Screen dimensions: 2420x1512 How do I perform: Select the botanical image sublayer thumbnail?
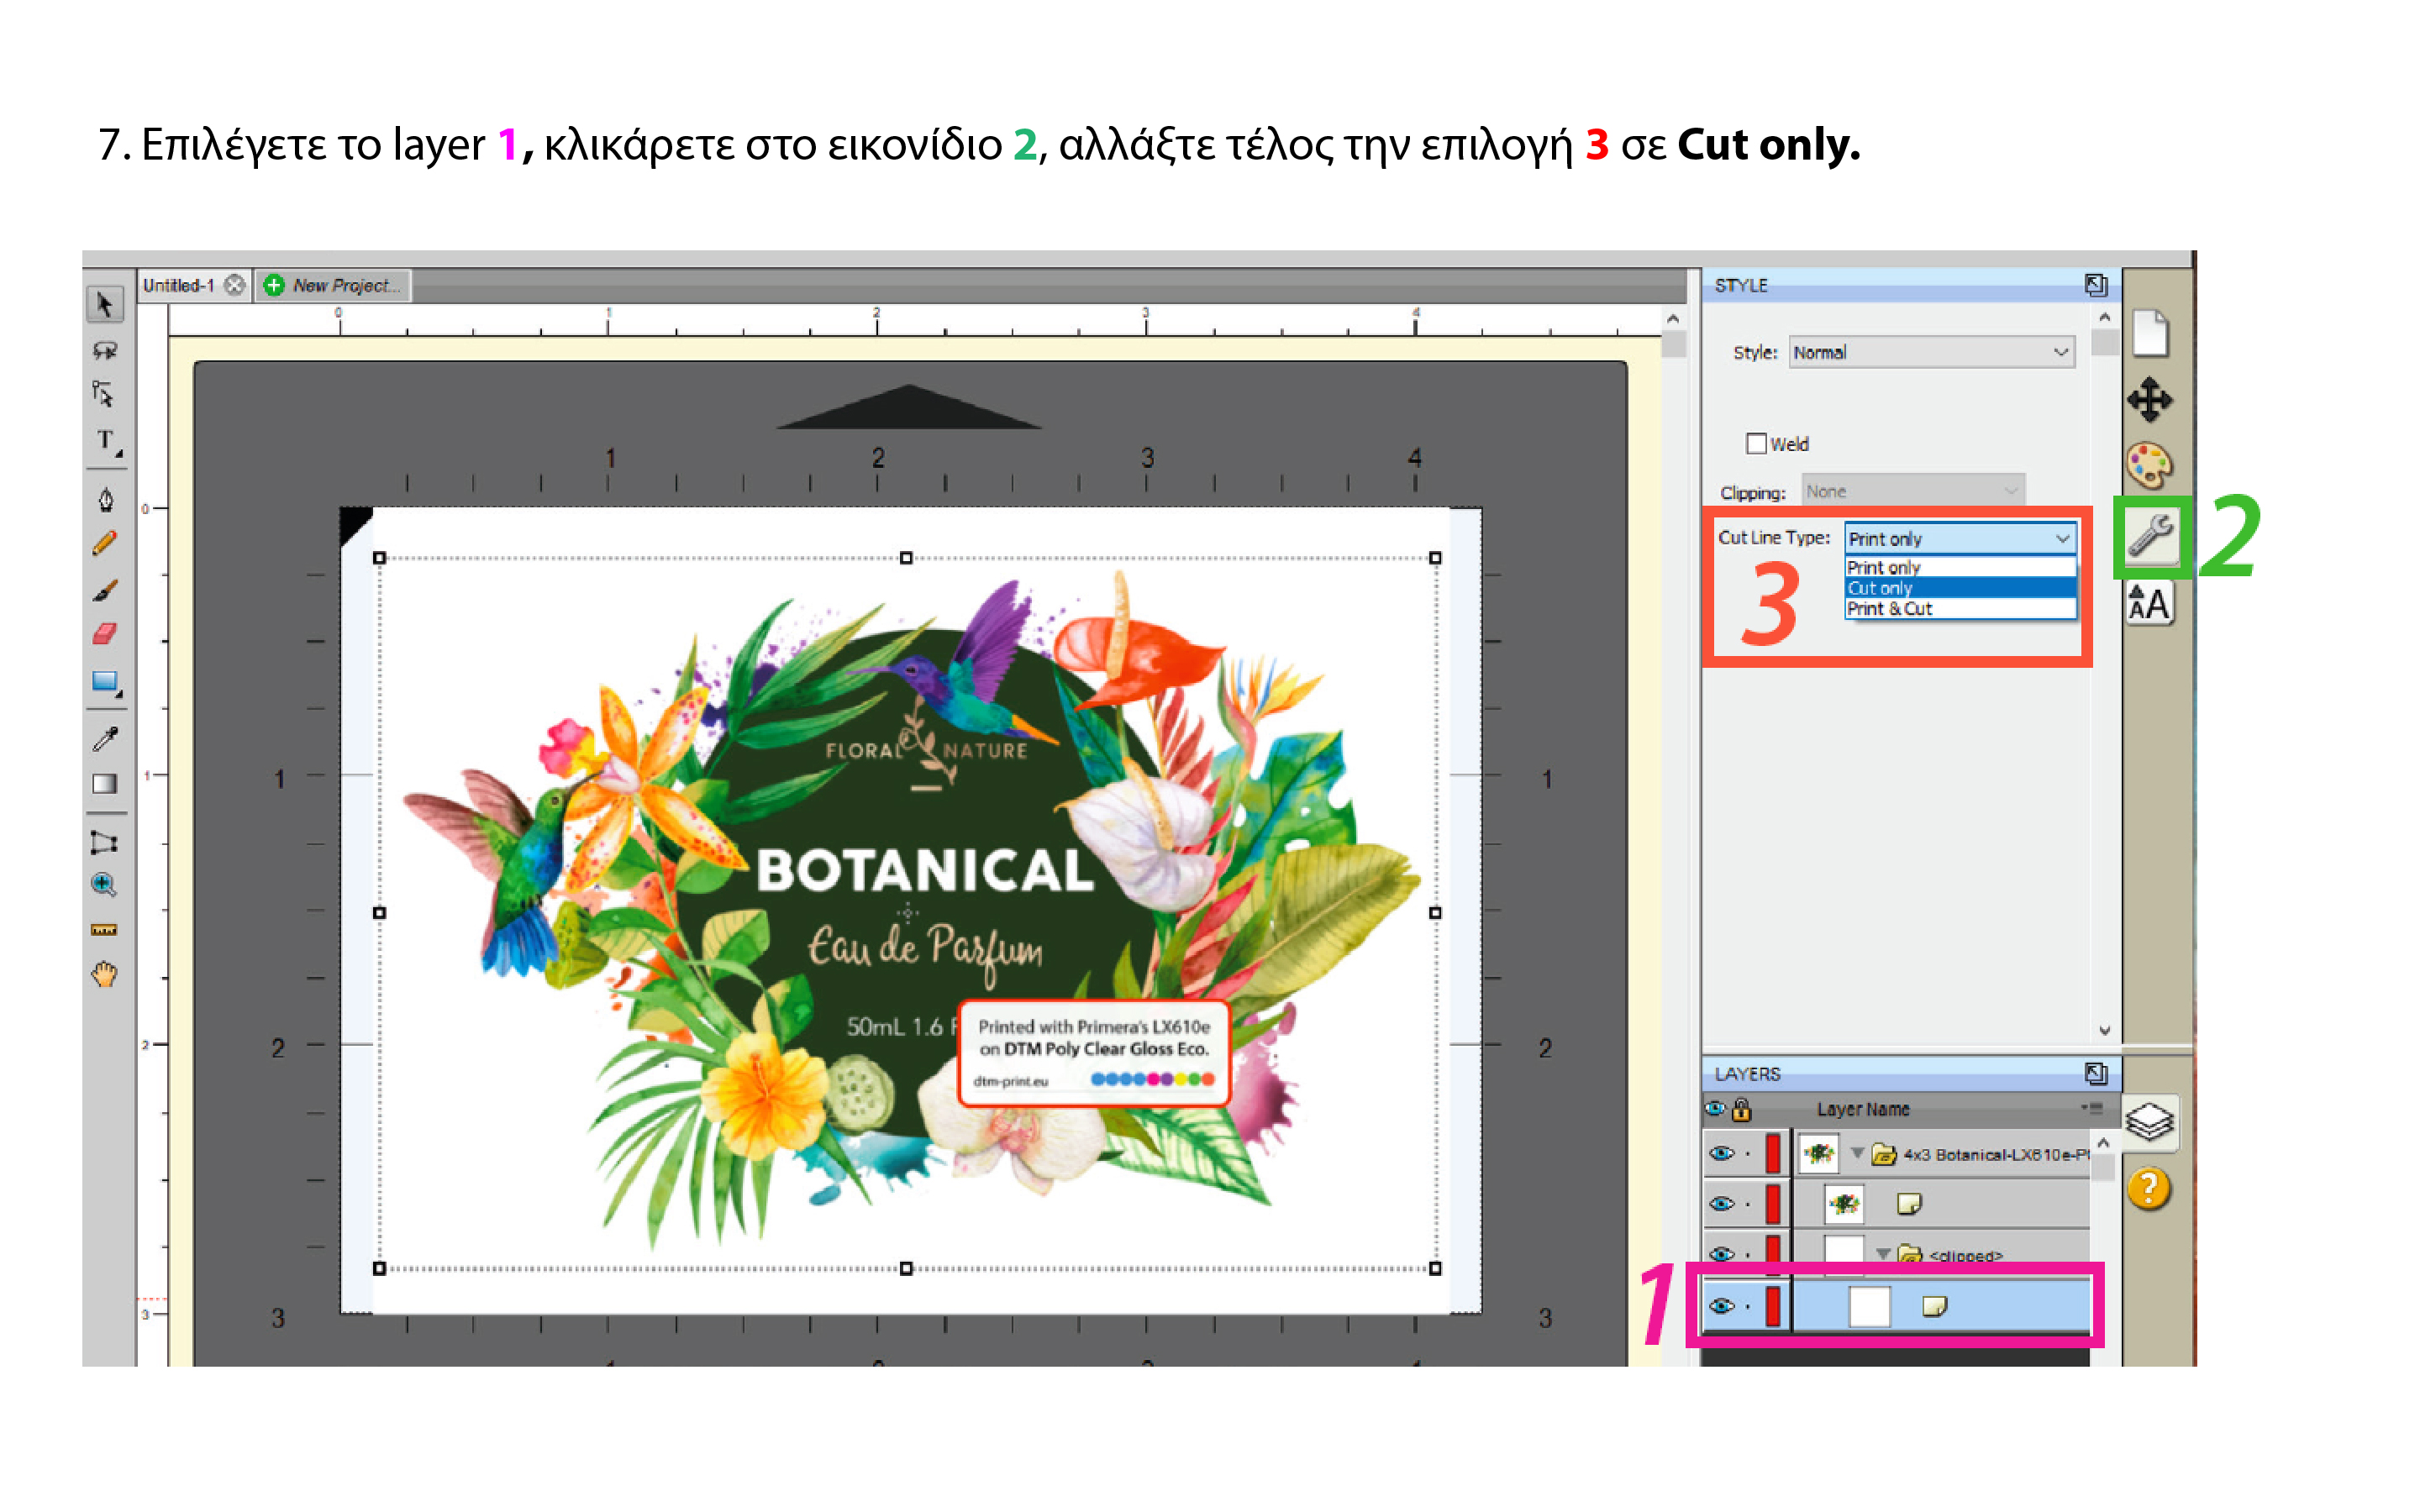pyautogui.click(x=1843, y=1204)
